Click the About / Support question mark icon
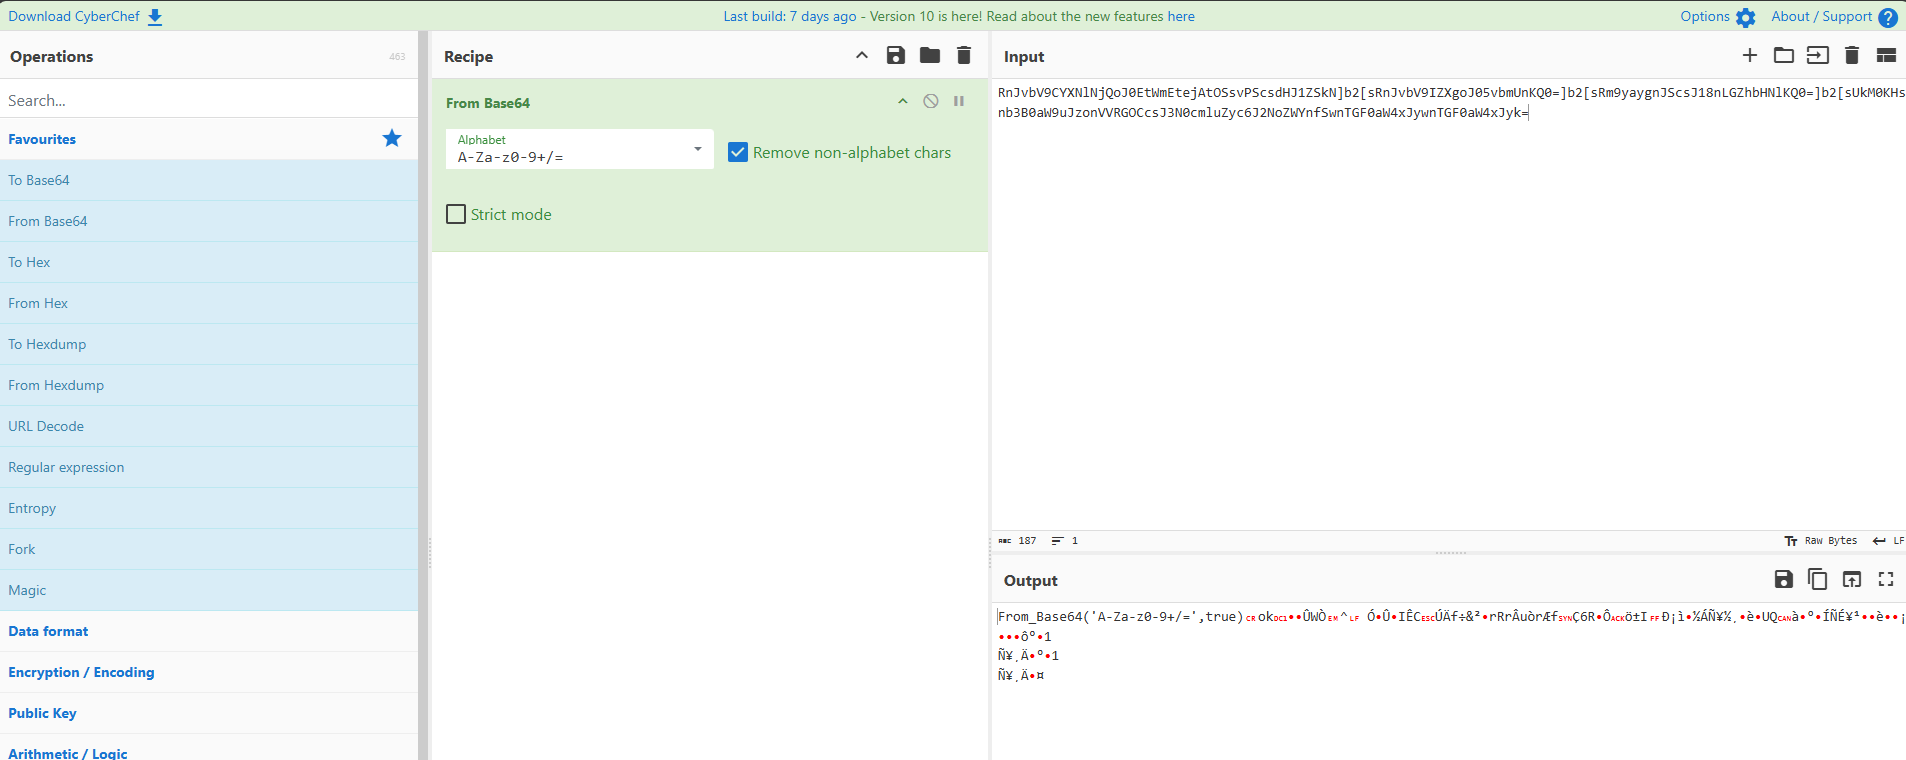Image resolution: width=1906 pixels, height=760 pixels. coord(1888,17)
